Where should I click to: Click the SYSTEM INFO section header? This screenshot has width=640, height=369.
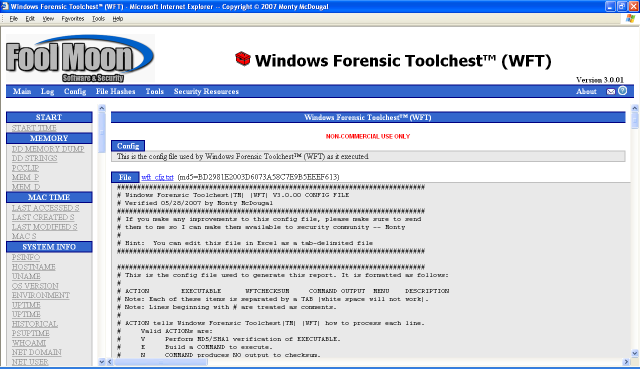49,247
